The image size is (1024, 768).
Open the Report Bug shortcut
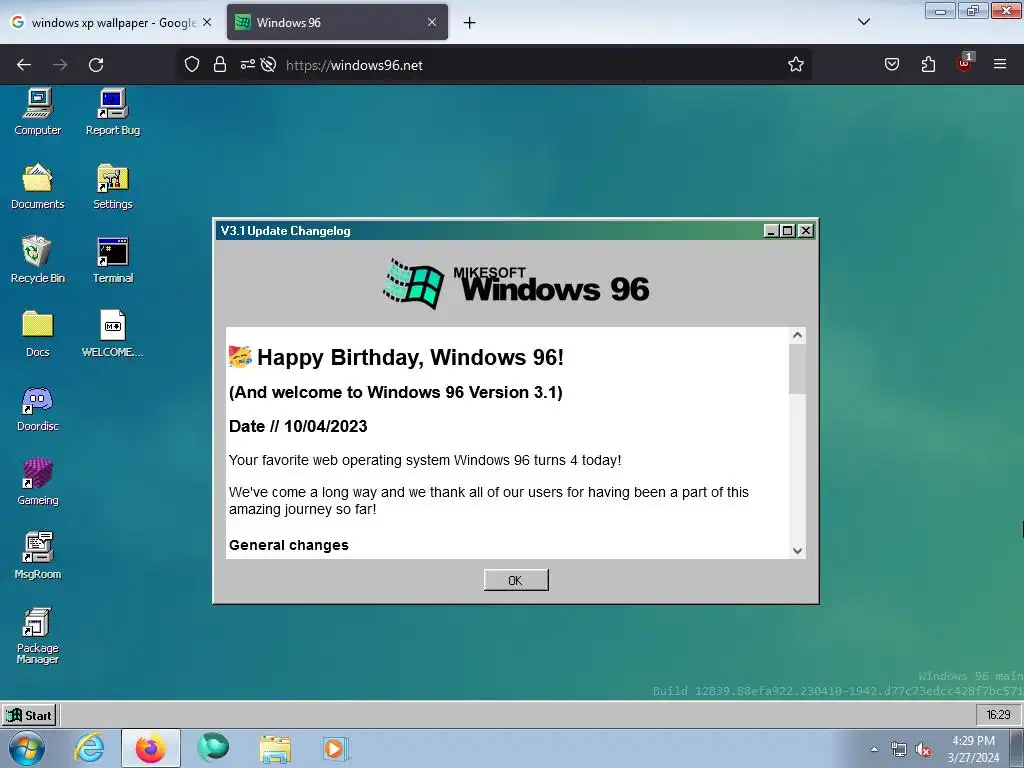coord(113,112)
